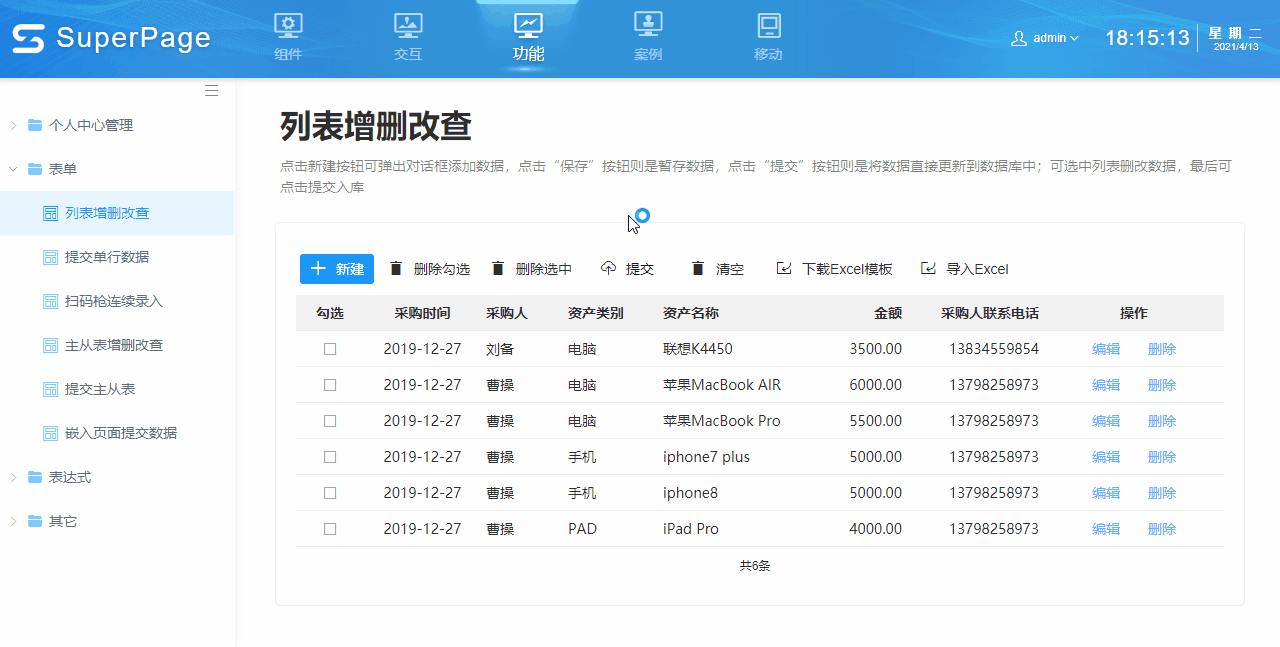Click 删除 for iphone8 row

click(1162, 493)
